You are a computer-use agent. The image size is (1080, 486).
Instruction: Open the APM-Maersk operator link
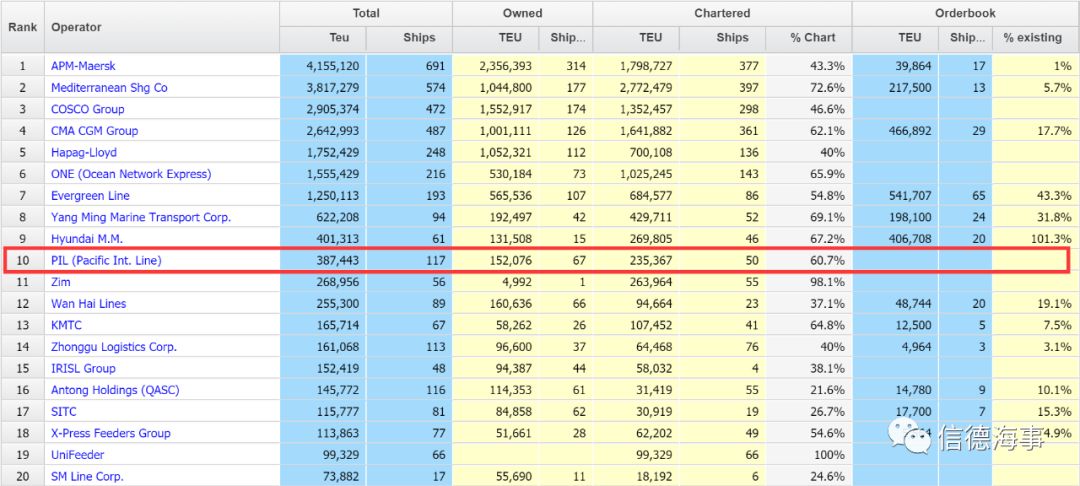click(x=83, y=66)
